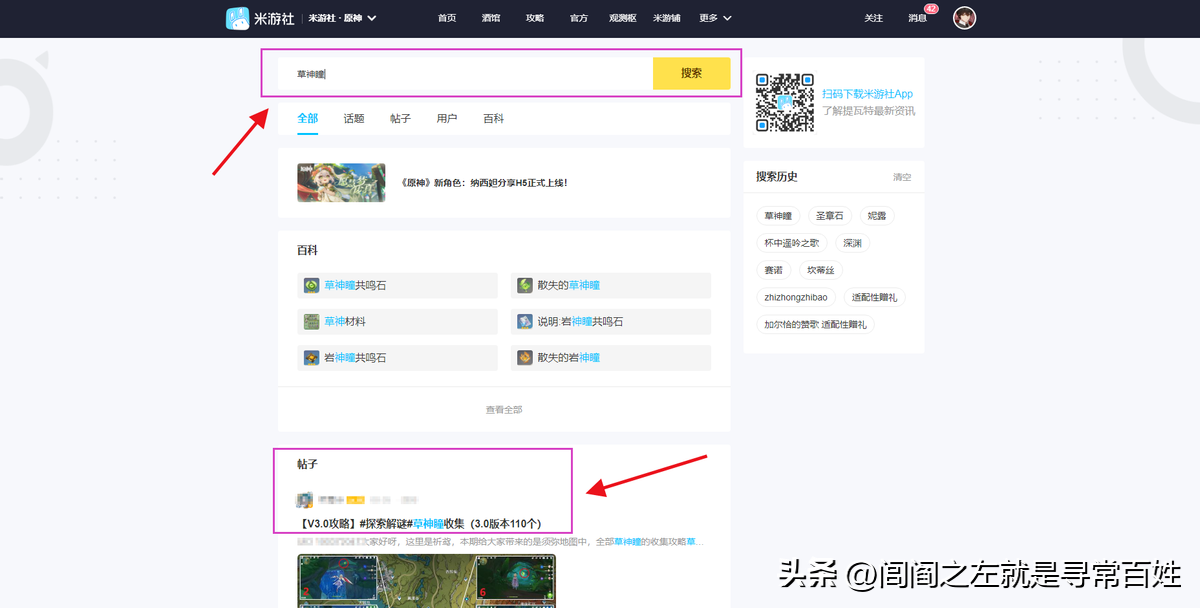Screen dimensions: 1200x608
Task: Click the 草神瞳共鸣石 wiki icon
Action: point(311,286)
